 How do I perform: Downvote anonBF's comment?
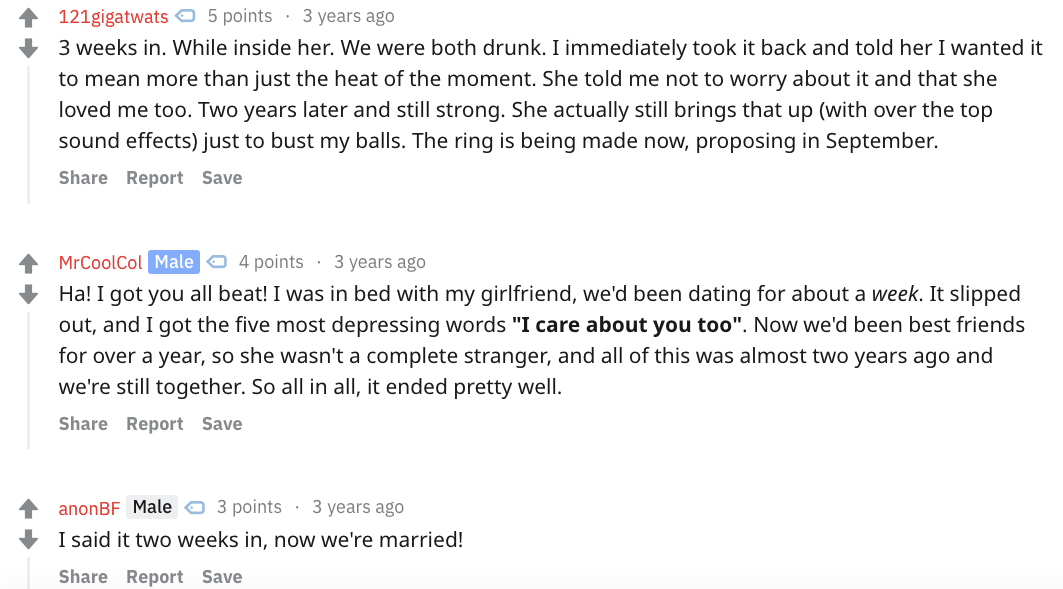(x=28, y=540)
